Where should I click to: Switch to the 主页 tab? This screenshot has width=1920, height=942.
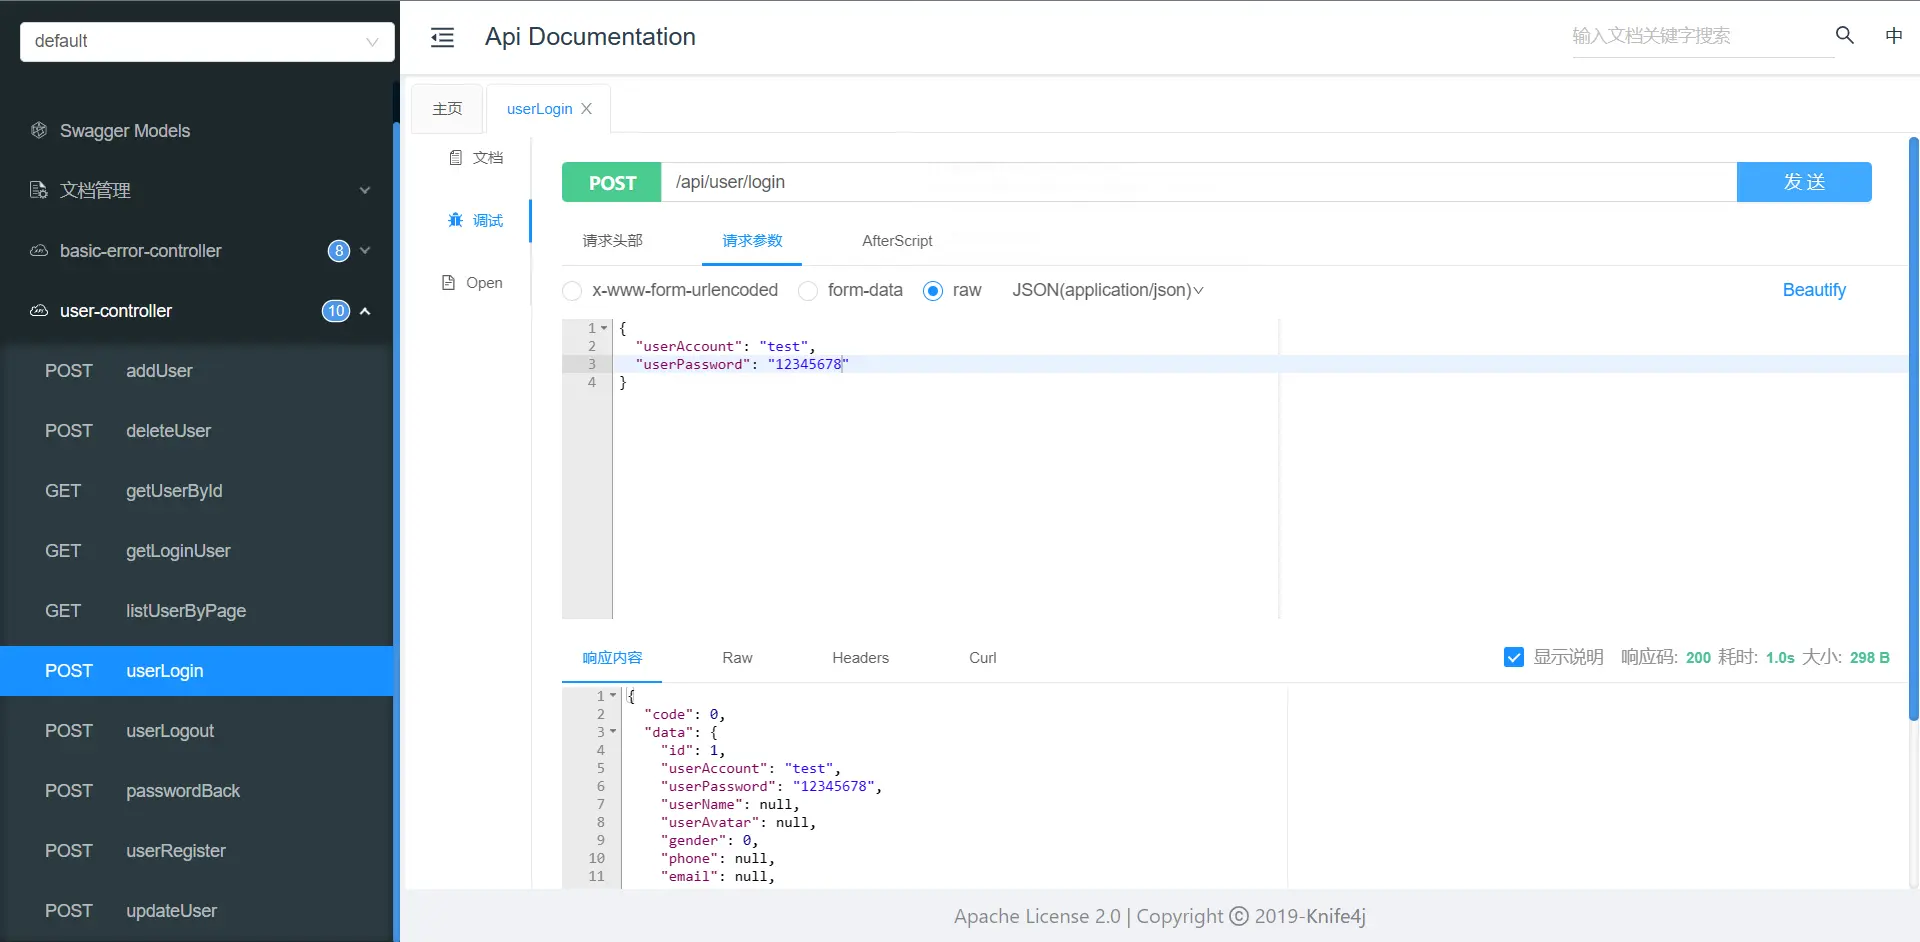447,109
